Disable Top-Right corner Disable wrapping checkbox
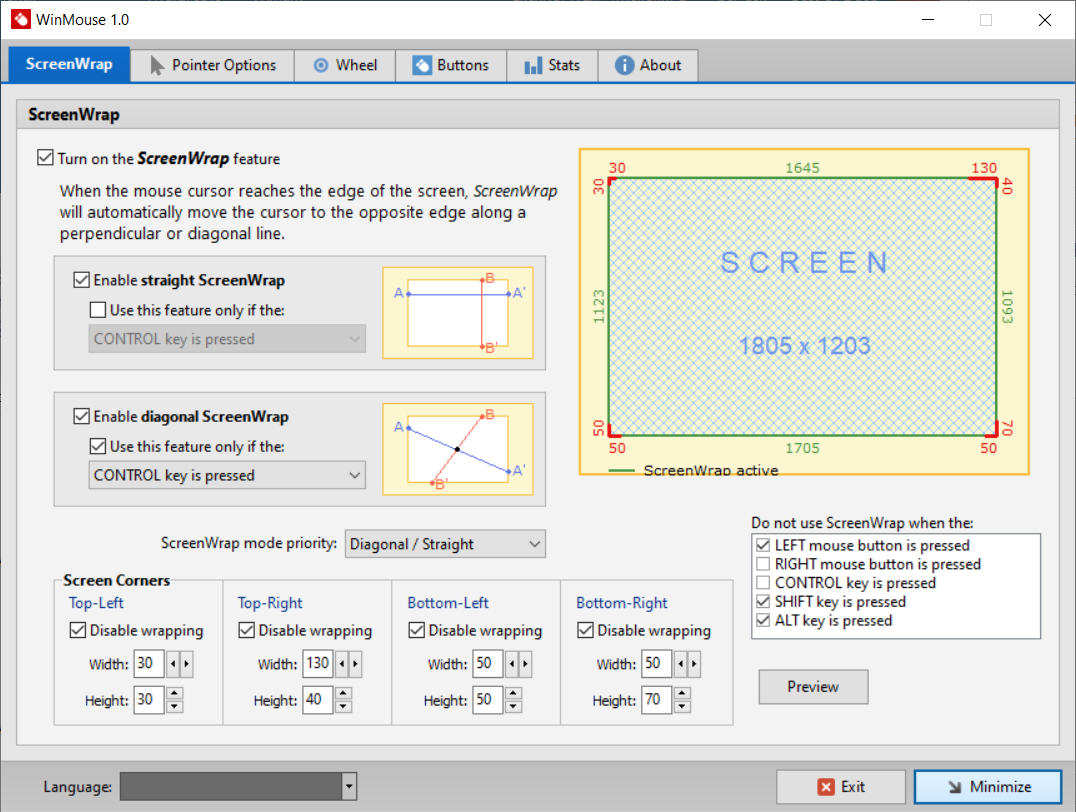 coord(247,631)
